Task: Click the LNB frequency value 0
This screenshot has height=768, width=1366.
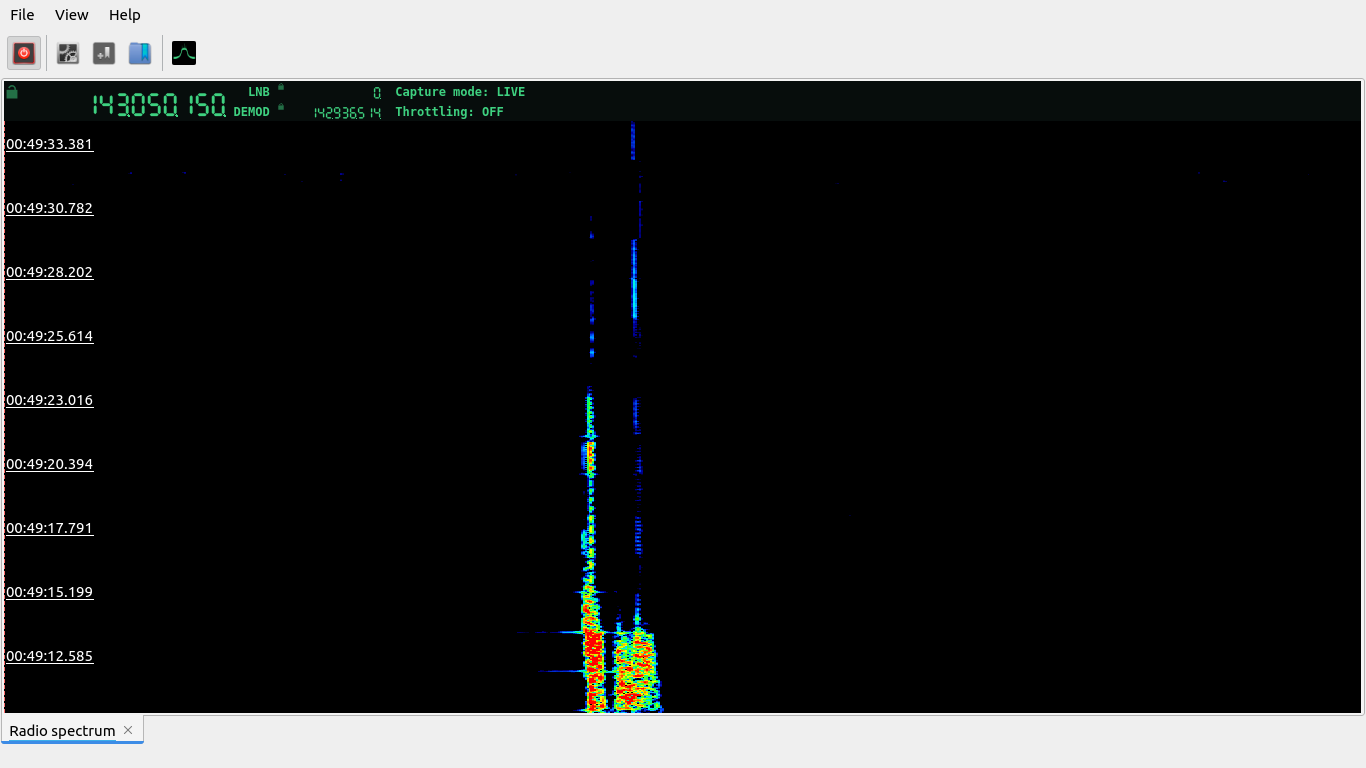Action: click(377, 92)
